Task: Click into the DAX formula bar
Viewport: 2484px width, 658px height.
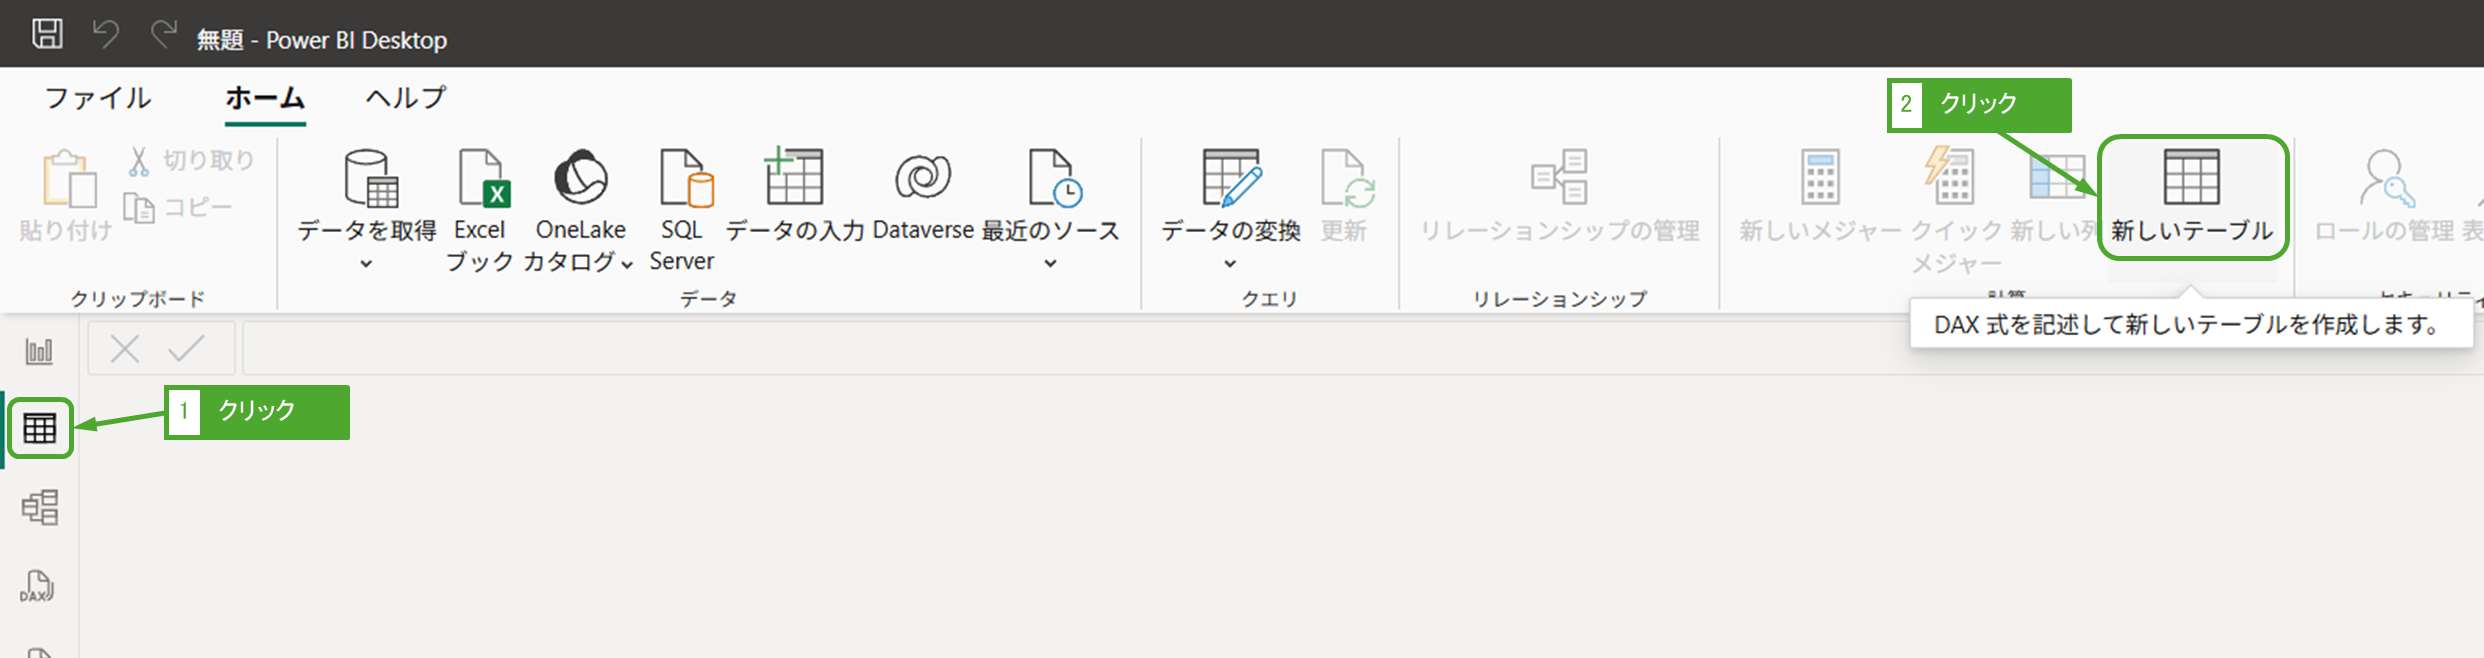Action: coord(1000,349)
